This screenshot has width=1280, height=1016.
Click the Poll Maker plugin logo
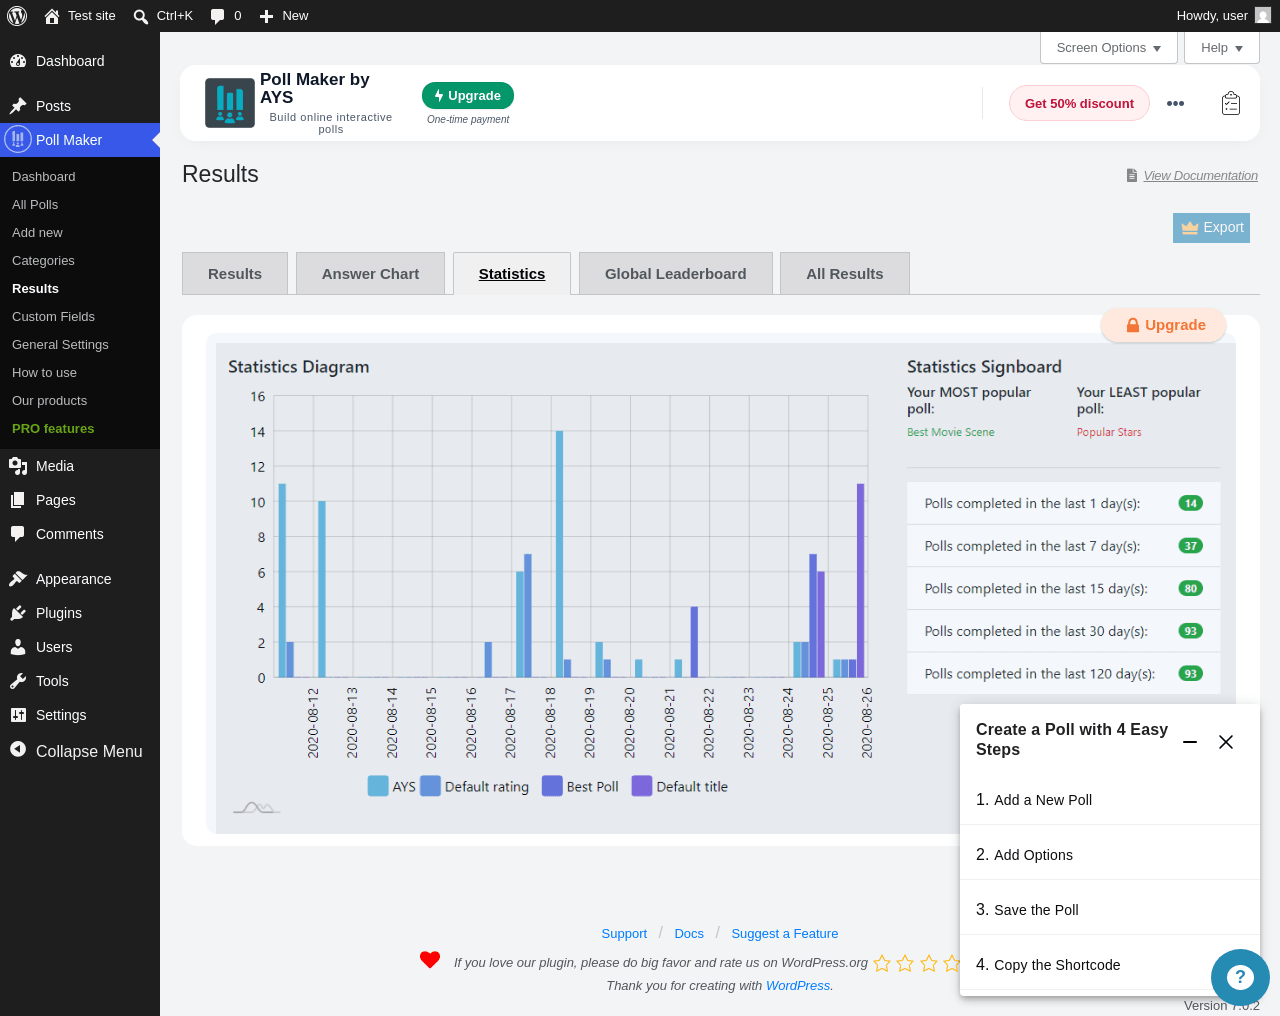230,103
